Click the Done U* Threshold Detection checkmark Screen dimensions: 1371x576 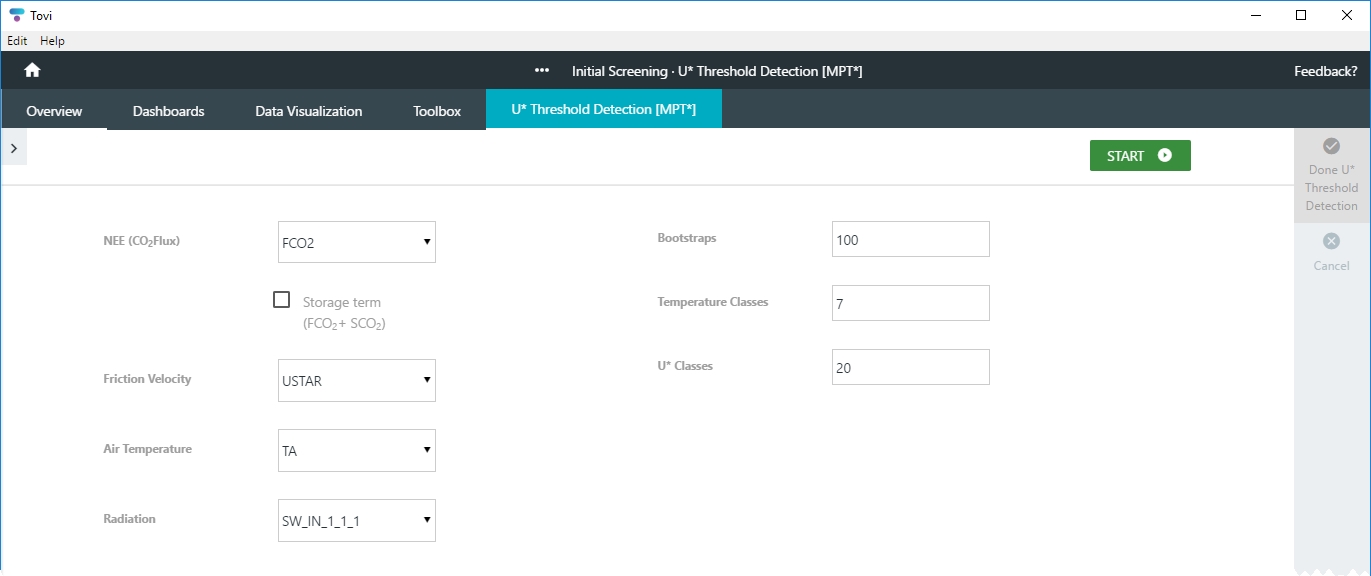(1331, 146)
